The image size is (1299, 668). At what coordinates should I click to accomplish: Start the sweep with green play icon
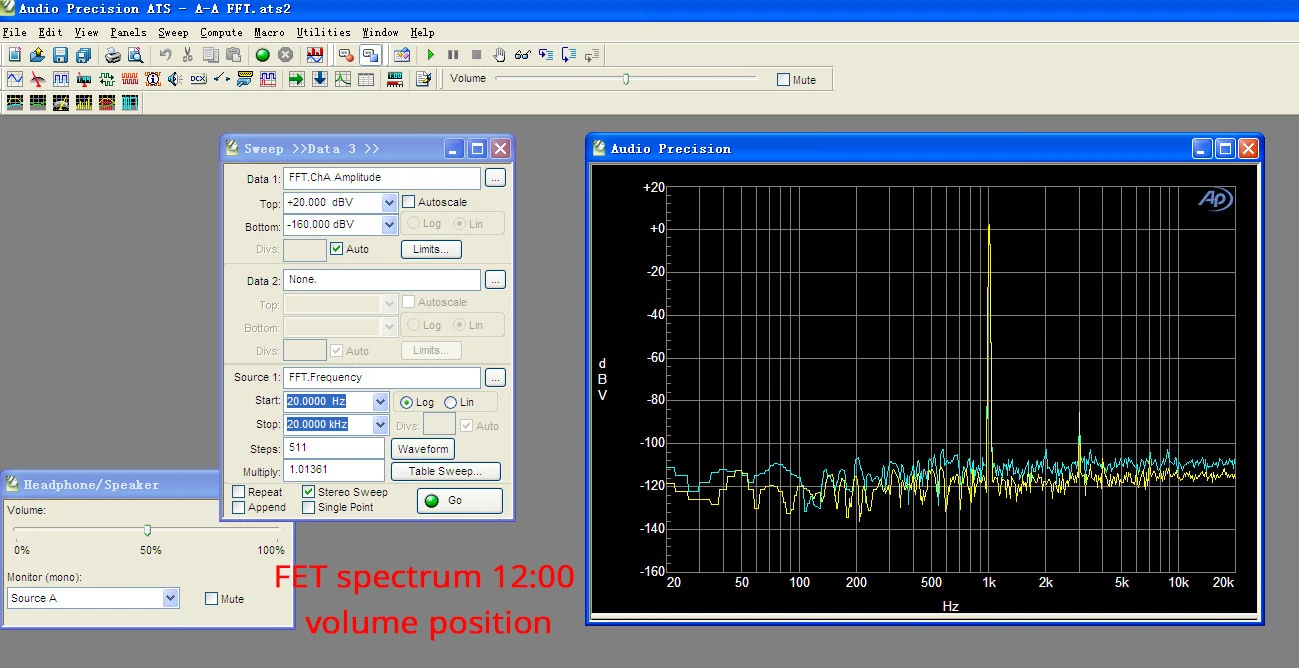point(431,55)
